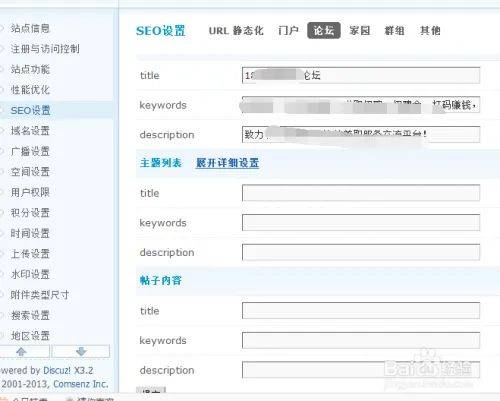Select 附件类型尺寸 sidebar entry
500x401 pixels.
(x=40, y=295)
